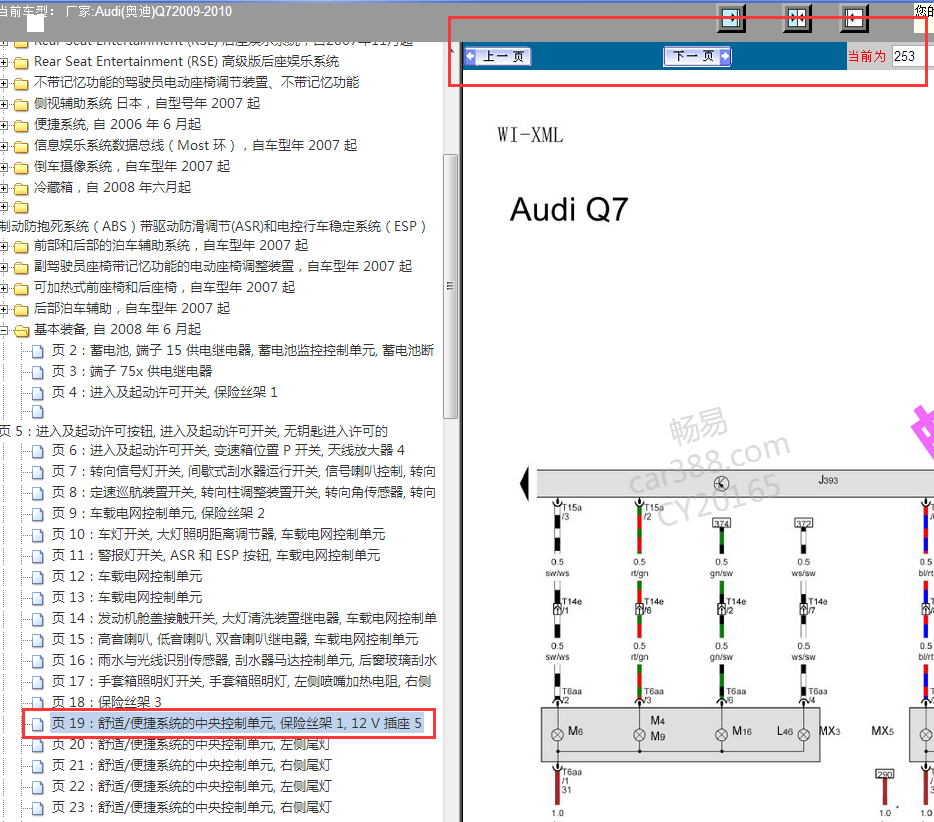Click the J393 control unit bar

[x=735, y=483]
